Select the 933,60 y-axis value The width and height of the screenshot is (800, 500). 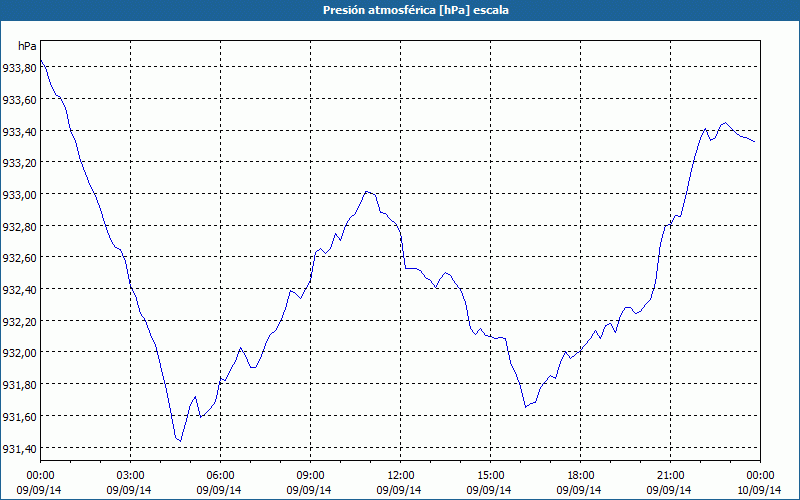click(19, 99)
